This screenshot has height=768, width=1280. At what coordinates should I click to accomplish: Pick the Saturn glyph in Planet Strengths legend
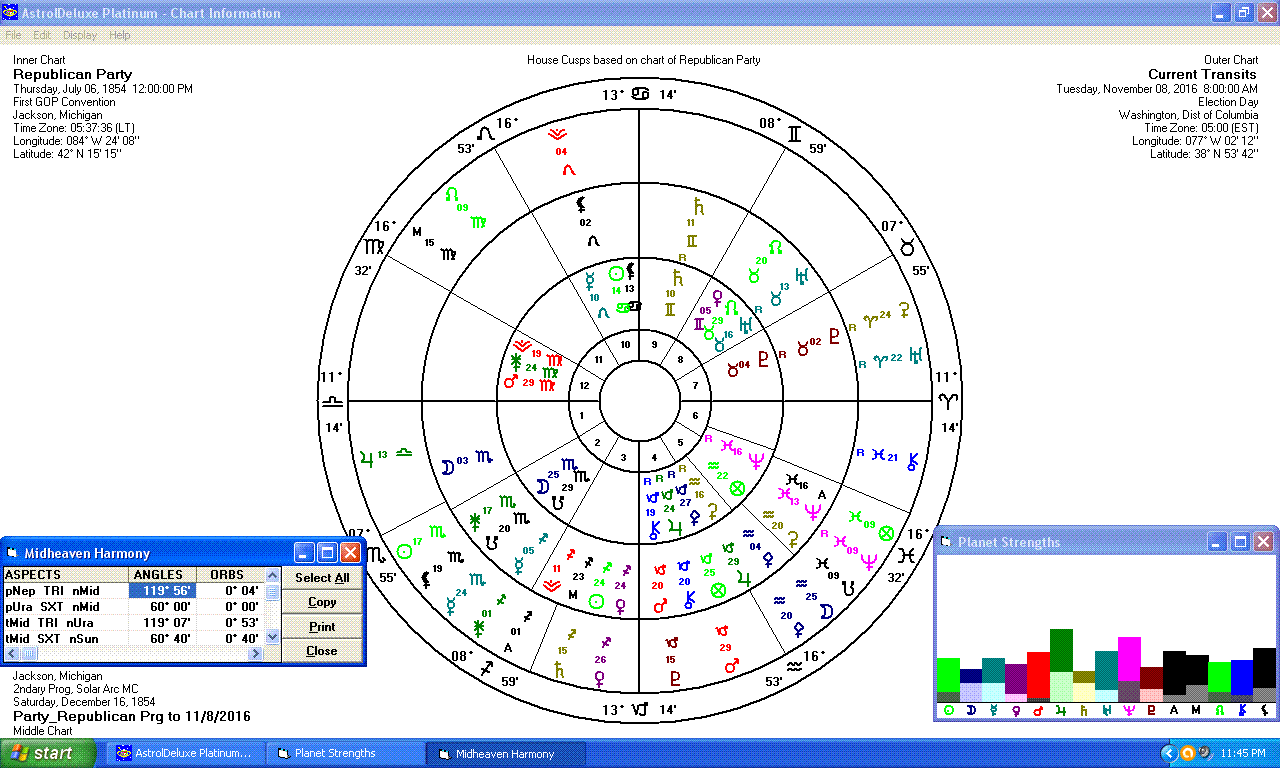(x=1084, y=710)
